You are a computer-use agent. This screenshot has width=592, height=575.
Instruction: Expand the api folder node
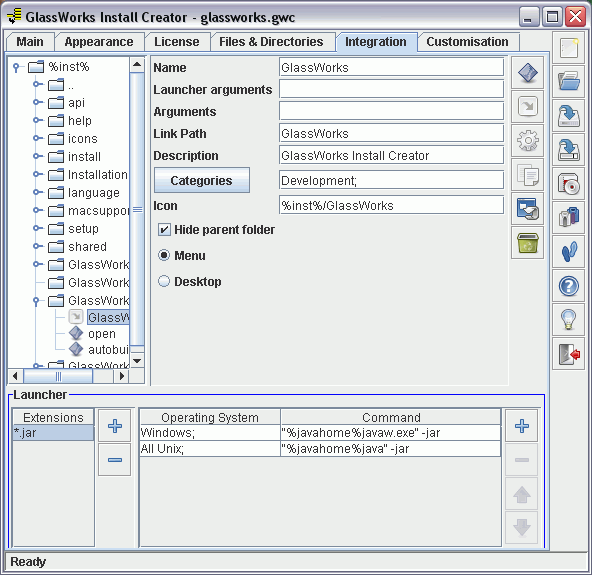pyautogui.click(x=37, y=102)
